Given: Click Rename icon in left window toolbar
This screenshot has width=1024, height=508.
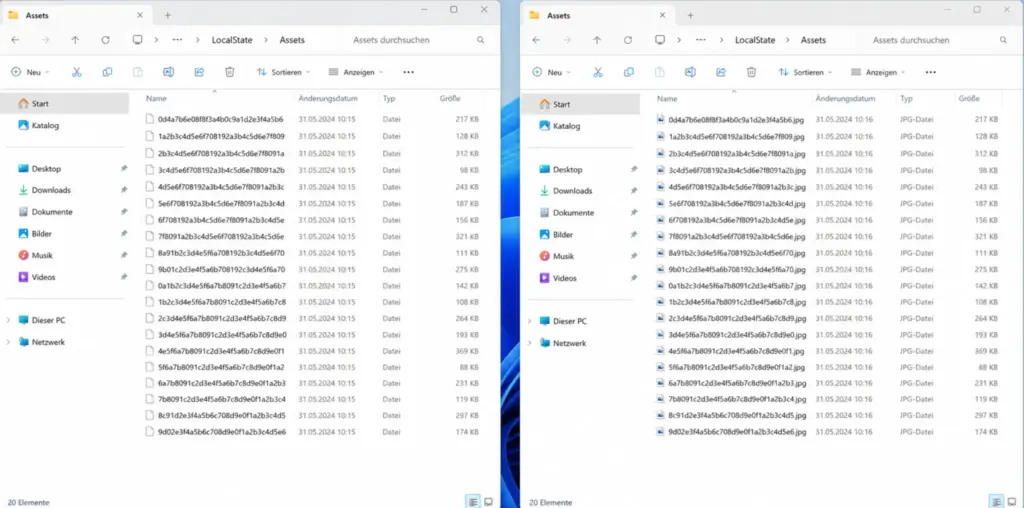Looking at the screenshot, I should (168, 72).
